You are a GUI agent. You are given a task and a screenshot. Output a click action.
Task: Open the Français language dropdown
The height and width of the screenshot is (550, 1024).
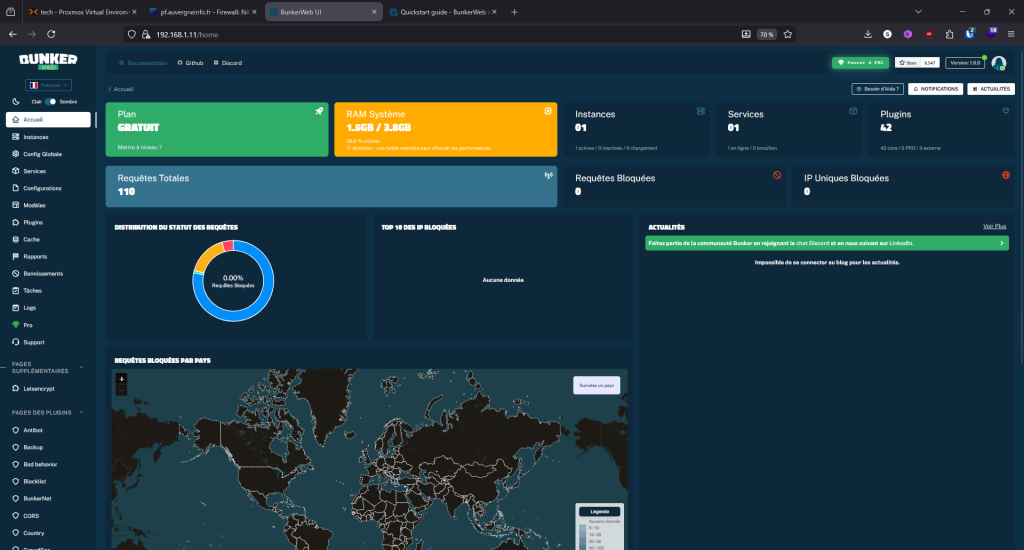[48, 85]
